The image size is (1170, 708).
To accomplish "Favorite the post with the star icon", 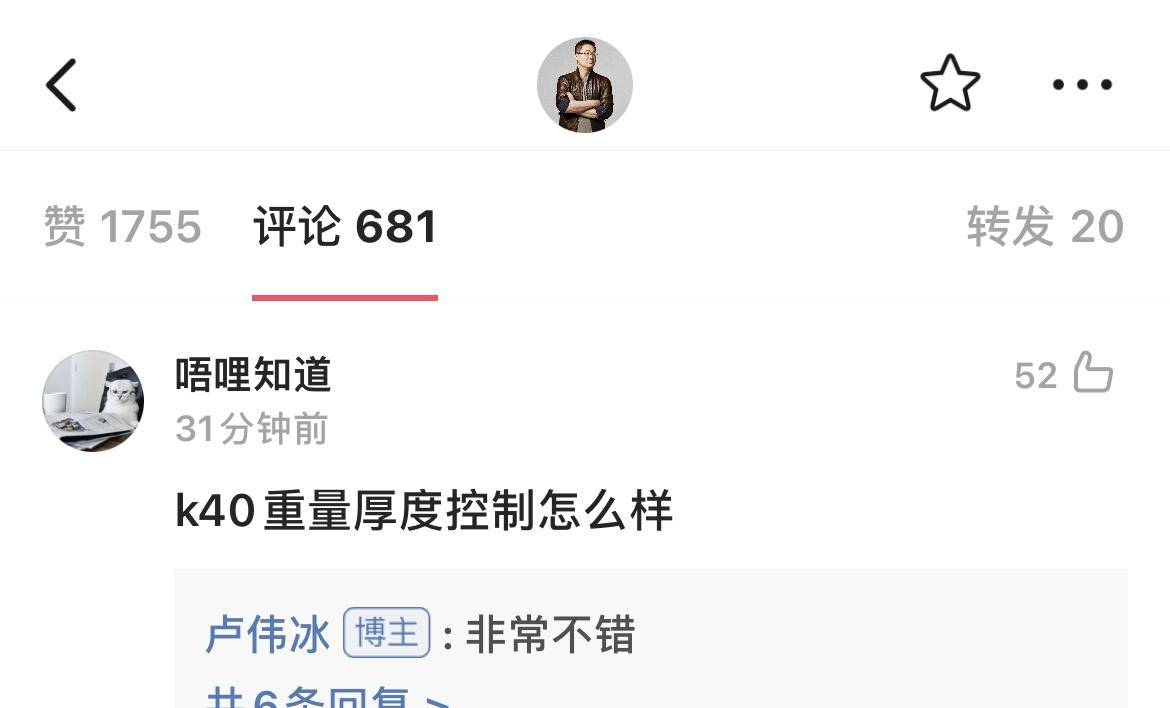I will point(950,84).
